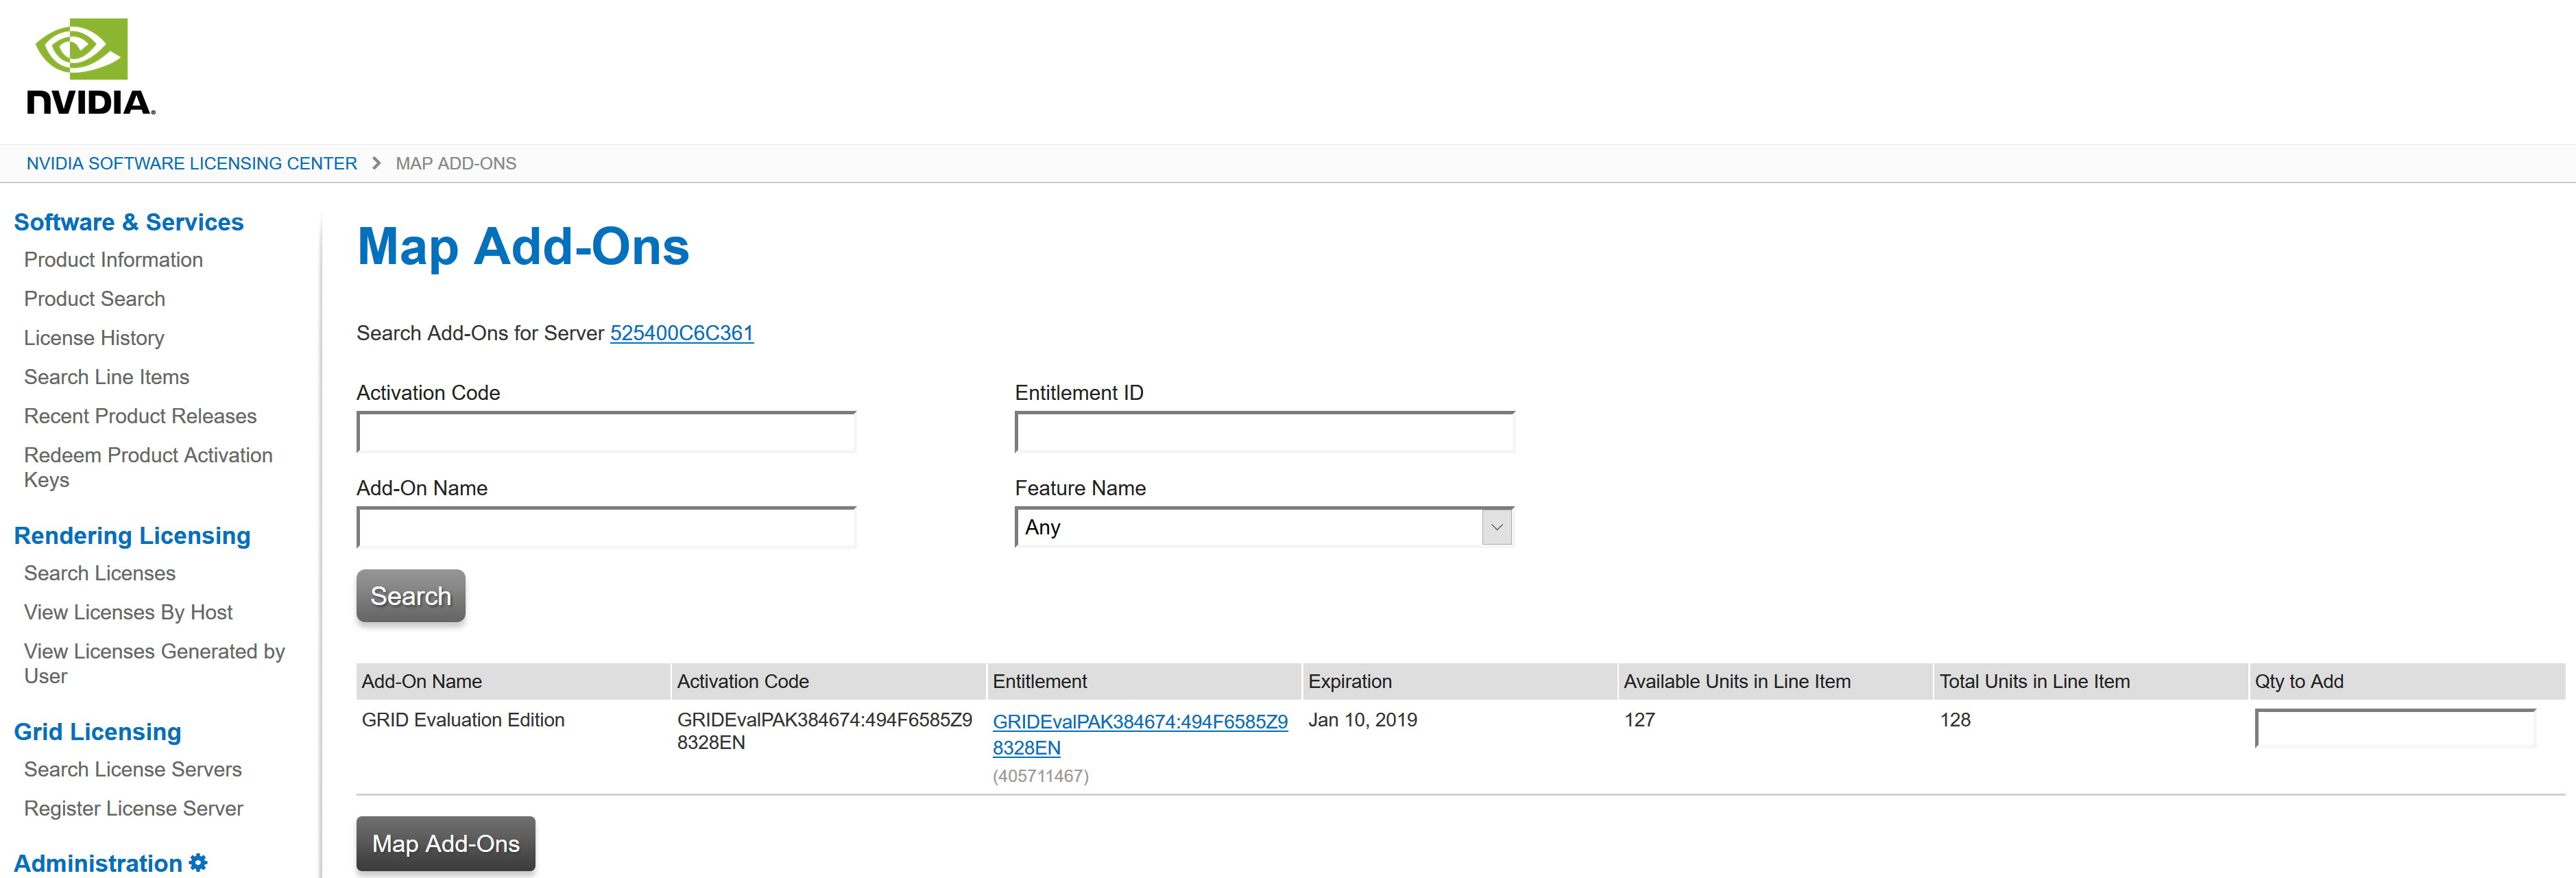Go to NVIDIA Software Licensing Center breadcrumb
Viewport: 2576px width, 878px height.
click(x=191, y=163)
